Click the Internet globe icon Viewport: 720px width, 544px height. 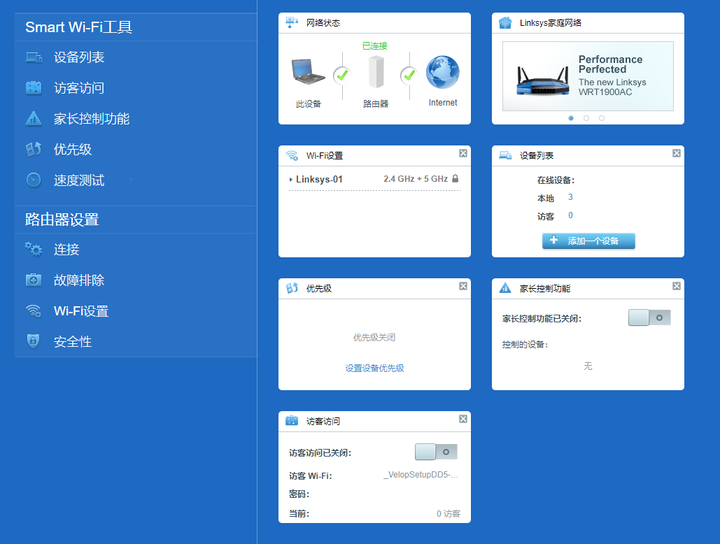click(x=443, y=72)
